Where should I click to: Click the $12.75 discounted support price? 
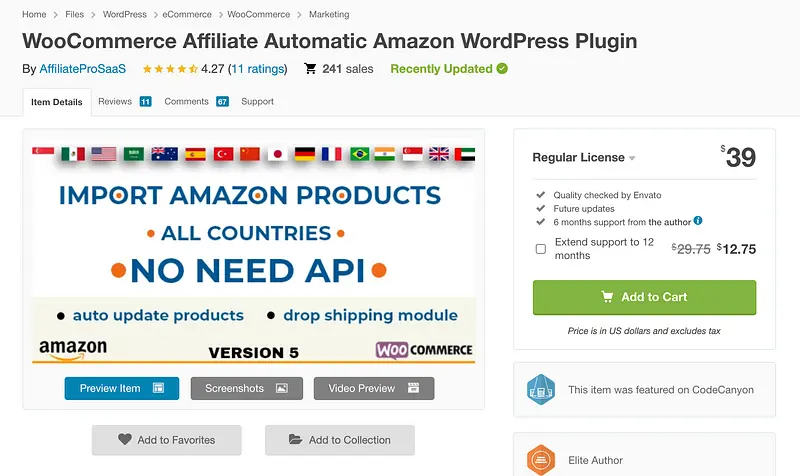(736, 249)
